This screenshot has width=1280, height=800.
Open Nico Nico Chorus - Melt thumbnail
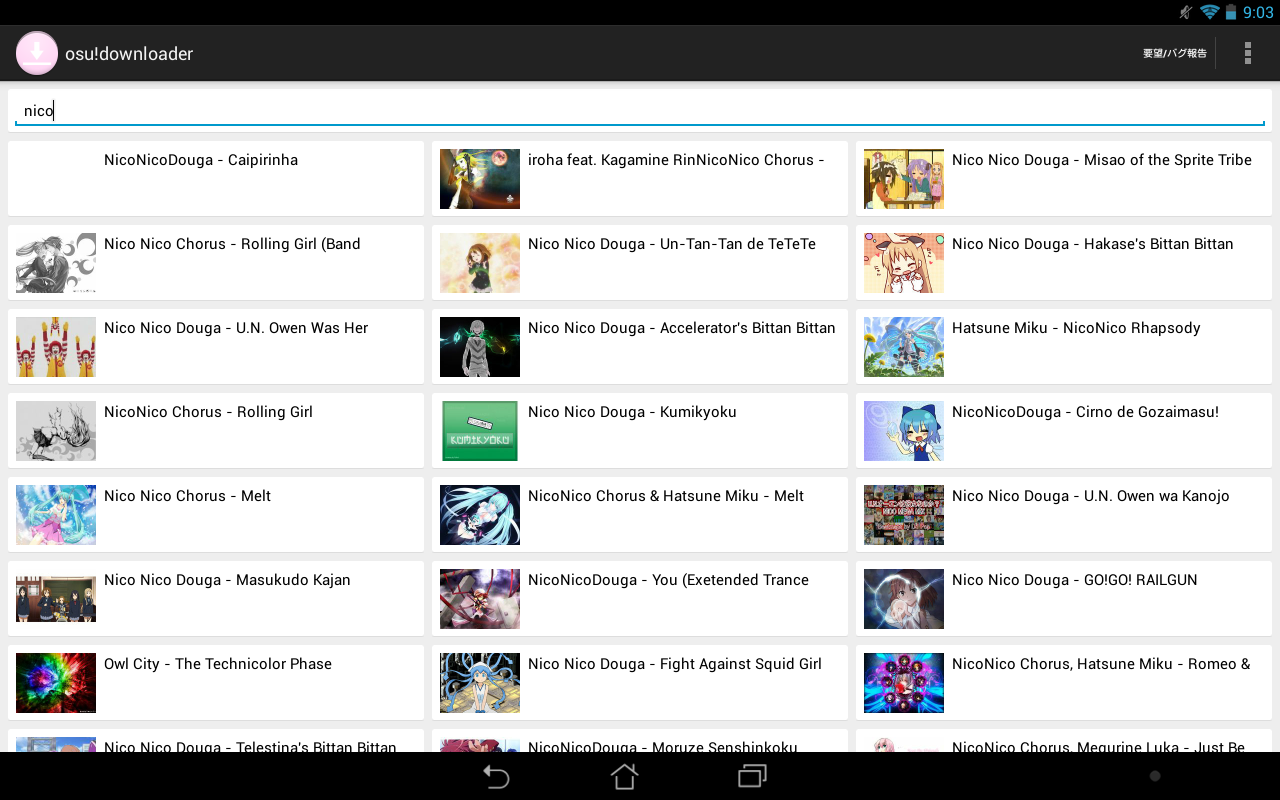click(56, 515)
